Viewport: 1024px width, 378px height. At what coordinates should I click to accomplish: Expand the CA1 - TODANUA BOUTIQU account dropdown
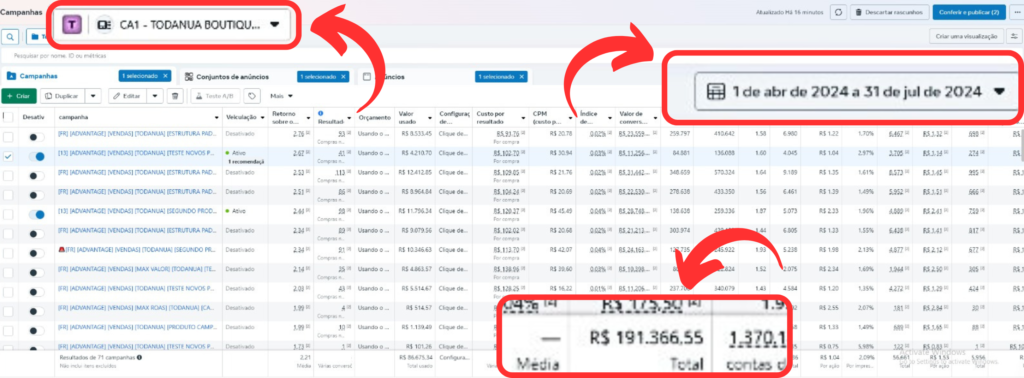click(x=274, y=25)
